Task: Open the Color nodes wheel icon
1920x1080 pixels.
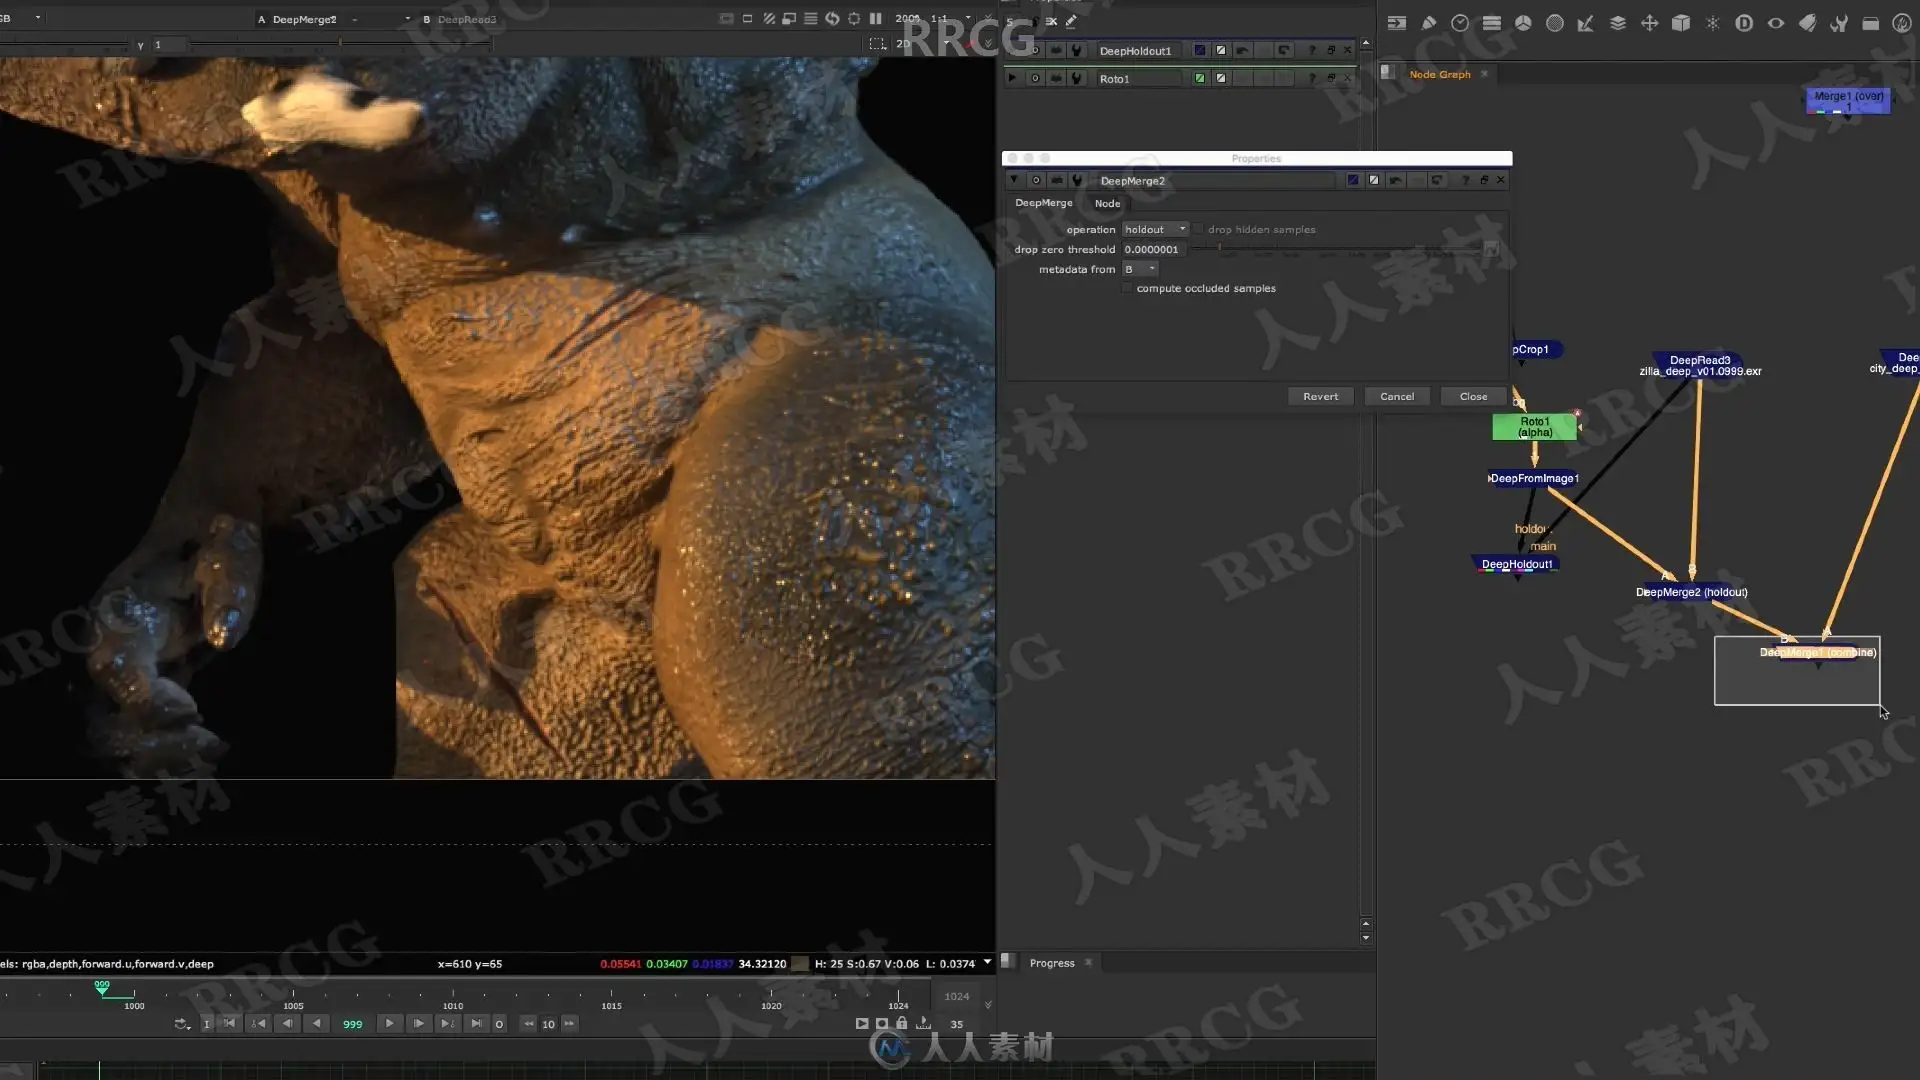Action: pyautogui.click(x=1523, y=23)
